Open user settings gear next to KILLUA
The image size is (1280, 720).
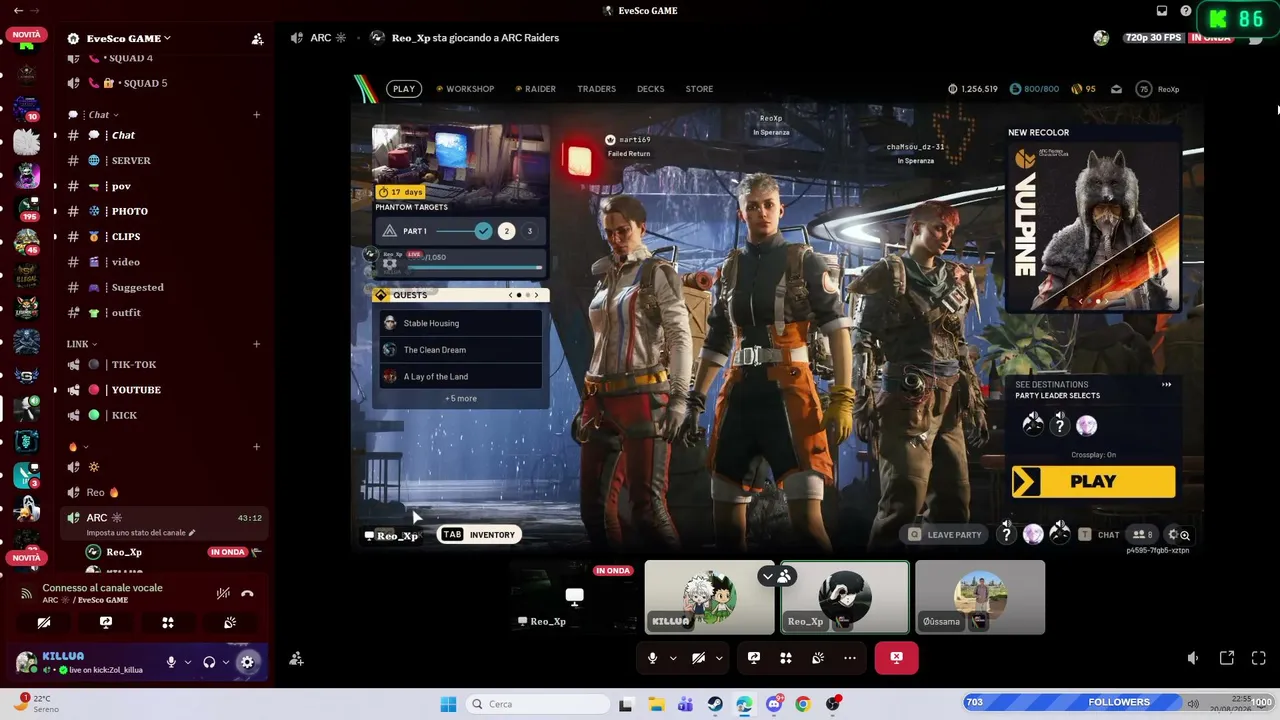247,662
